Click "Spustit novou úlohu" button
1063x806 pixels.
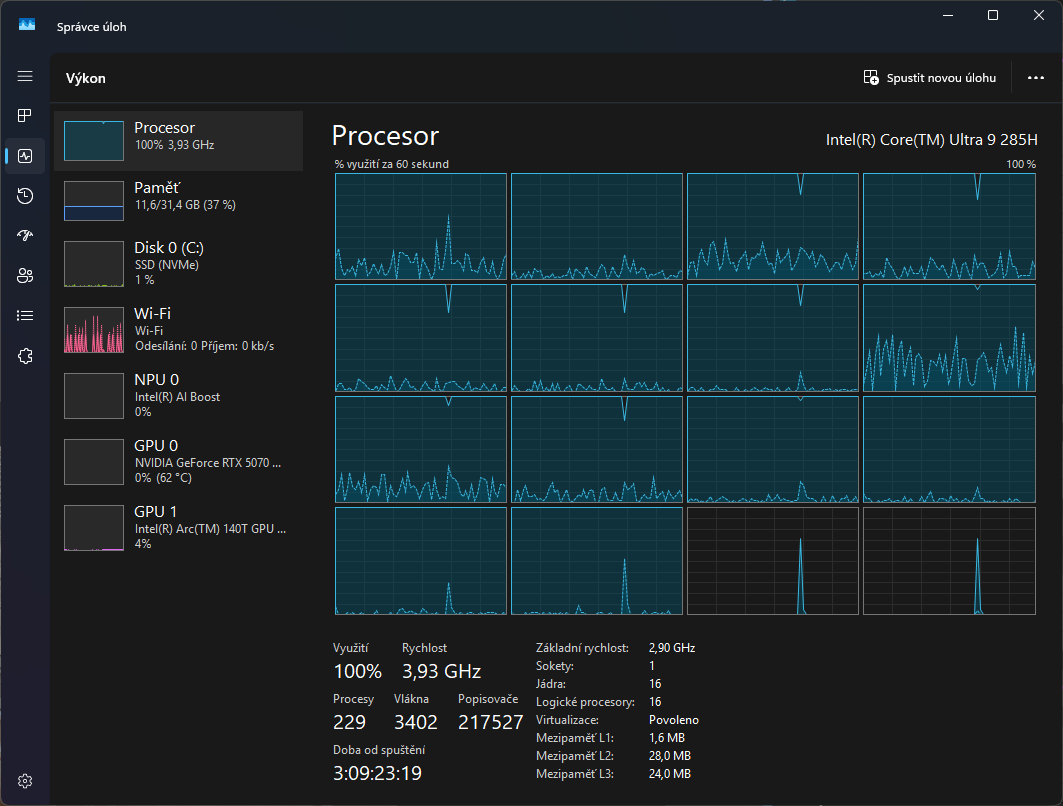click(x=930, y=78)
